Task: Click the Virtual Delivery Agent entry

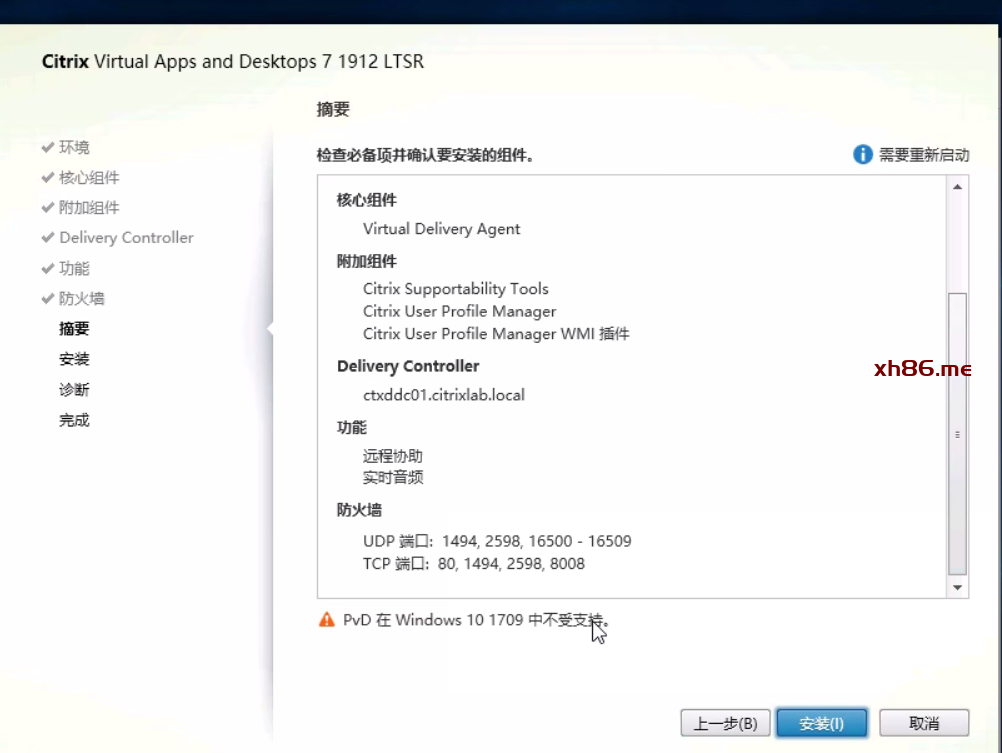Action: pyautogui.click(x=441, y=229)
